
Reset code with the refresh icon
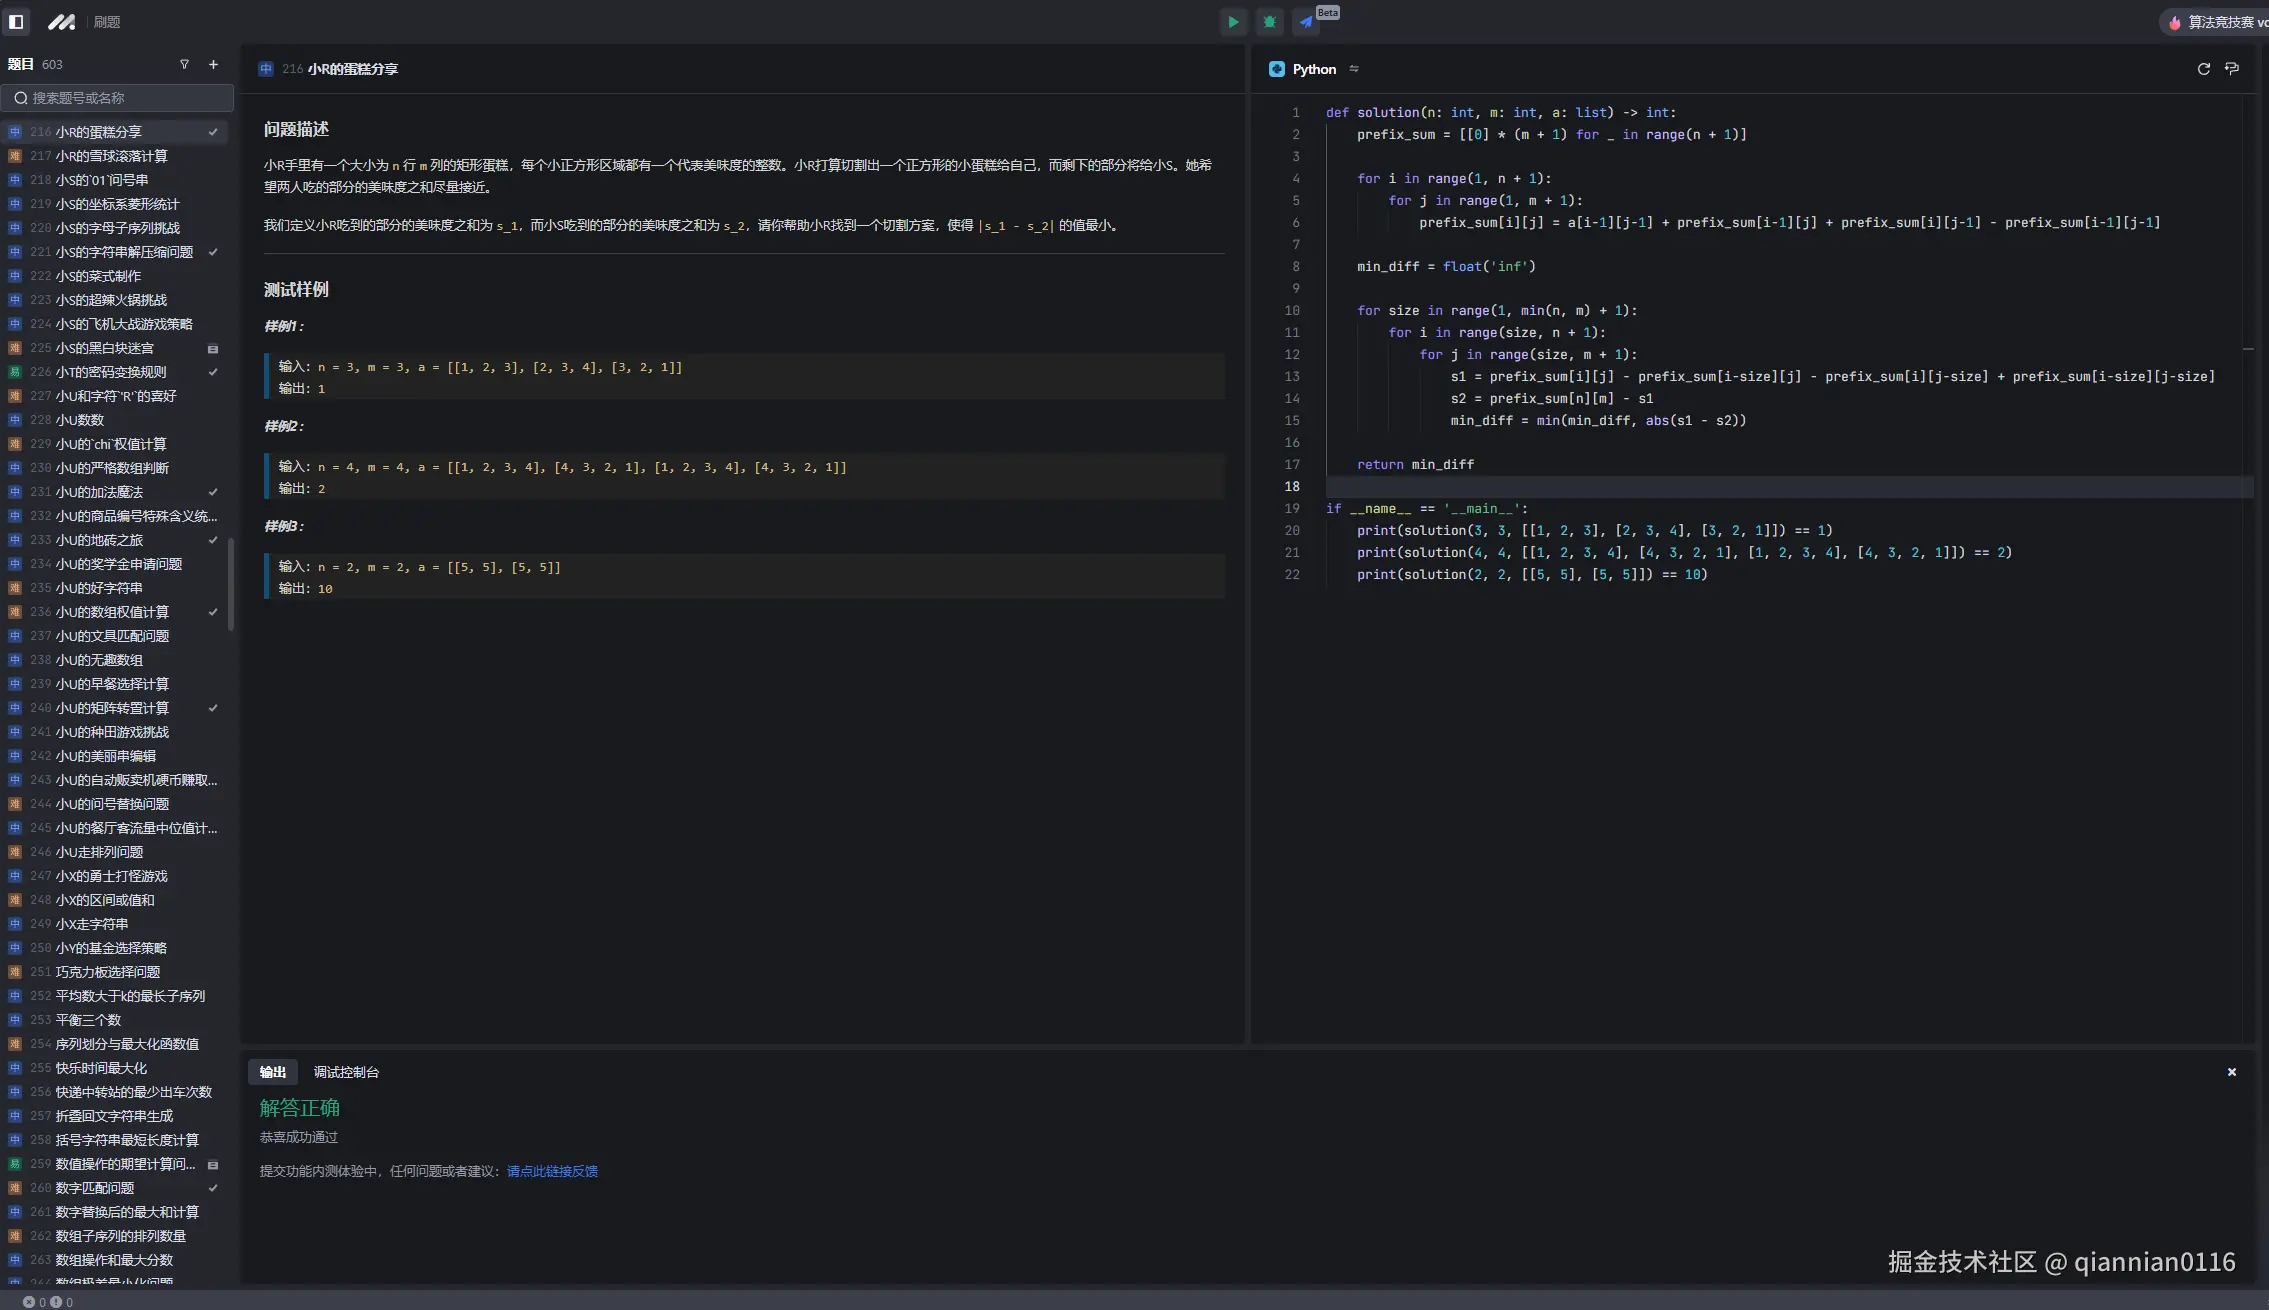point(2203,69)
